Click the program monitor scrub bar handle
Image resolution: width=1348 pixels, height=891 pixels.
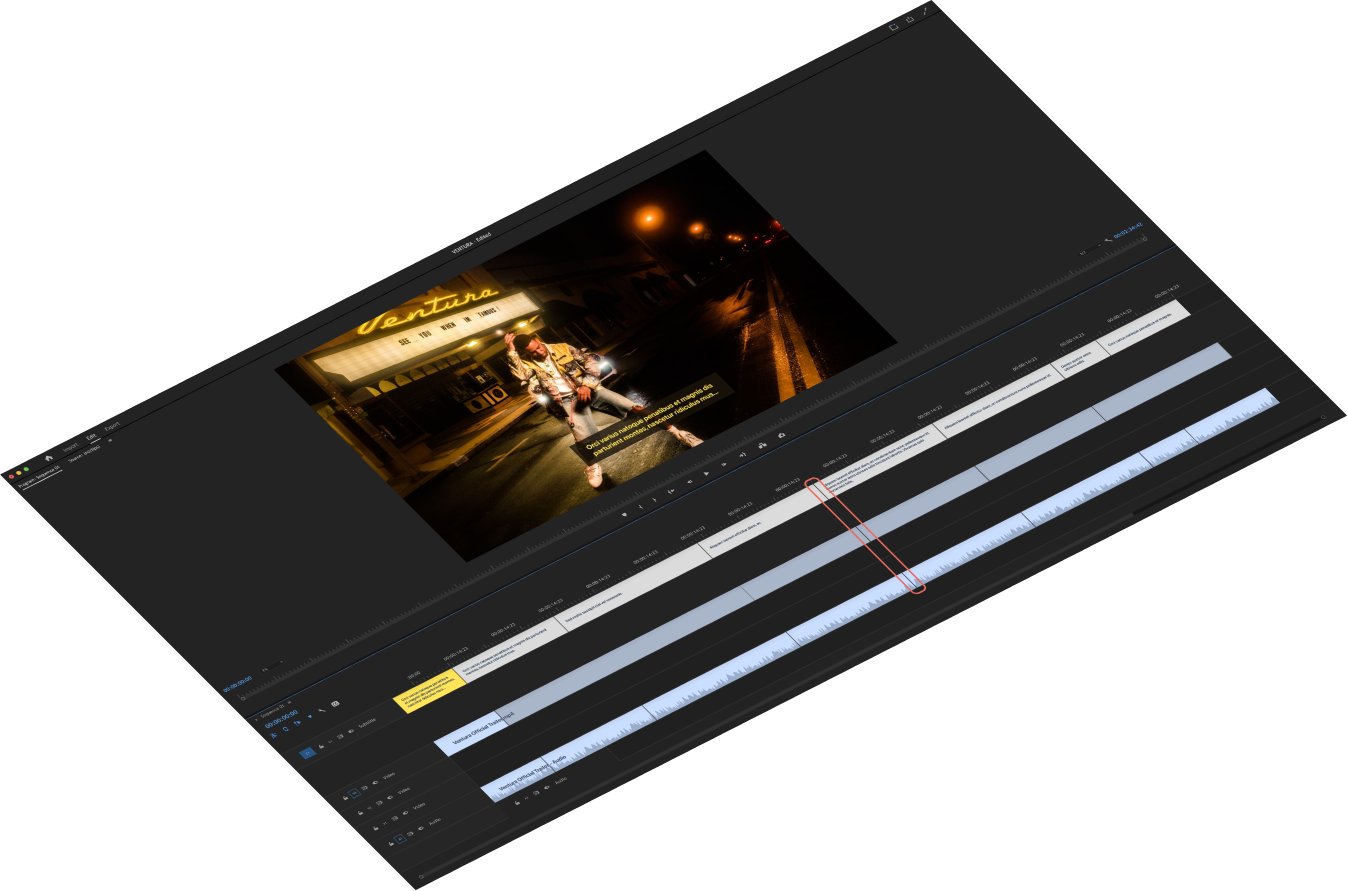pyautogui.click(x=243, y=698)
